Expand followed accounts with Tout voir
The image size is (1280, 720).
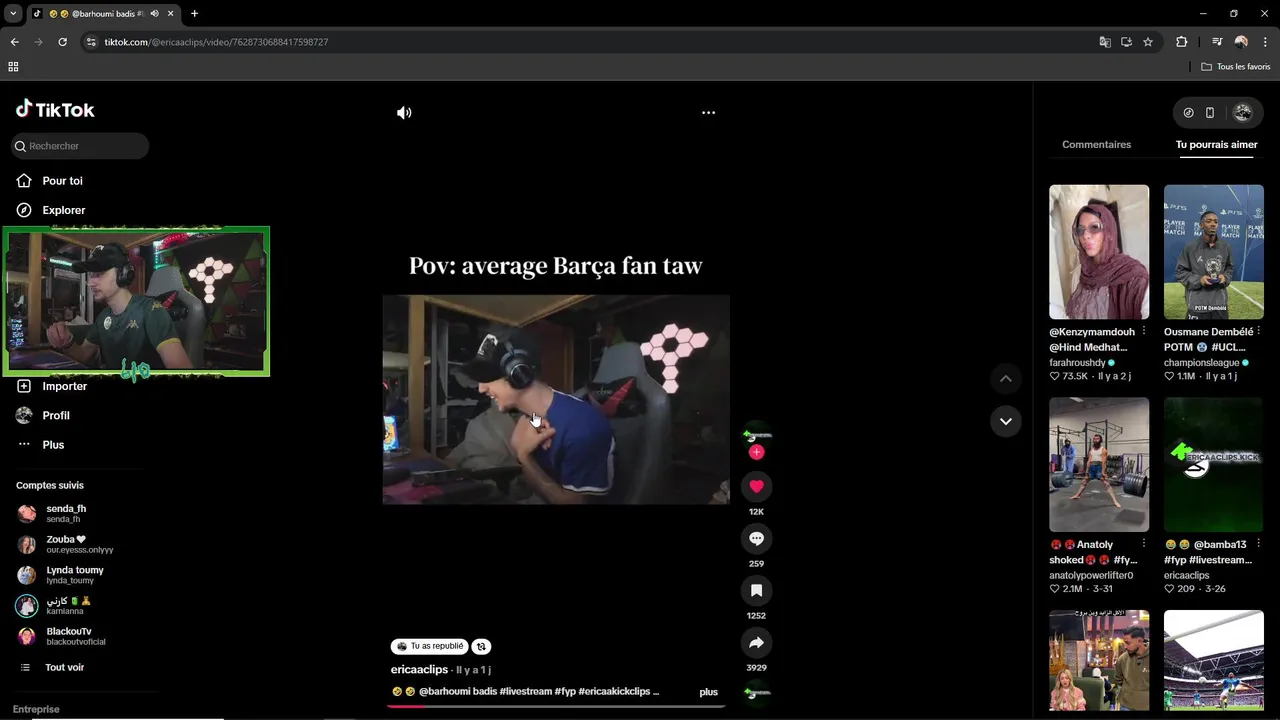(x=64, y=667)
